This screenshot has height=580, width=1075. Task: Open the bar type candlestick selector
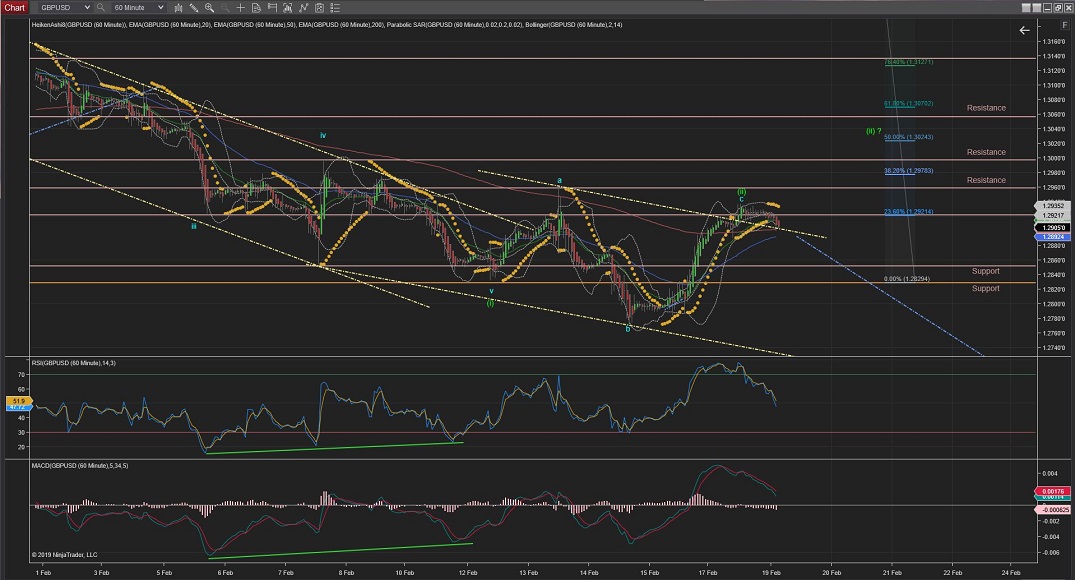coord(178,8)
